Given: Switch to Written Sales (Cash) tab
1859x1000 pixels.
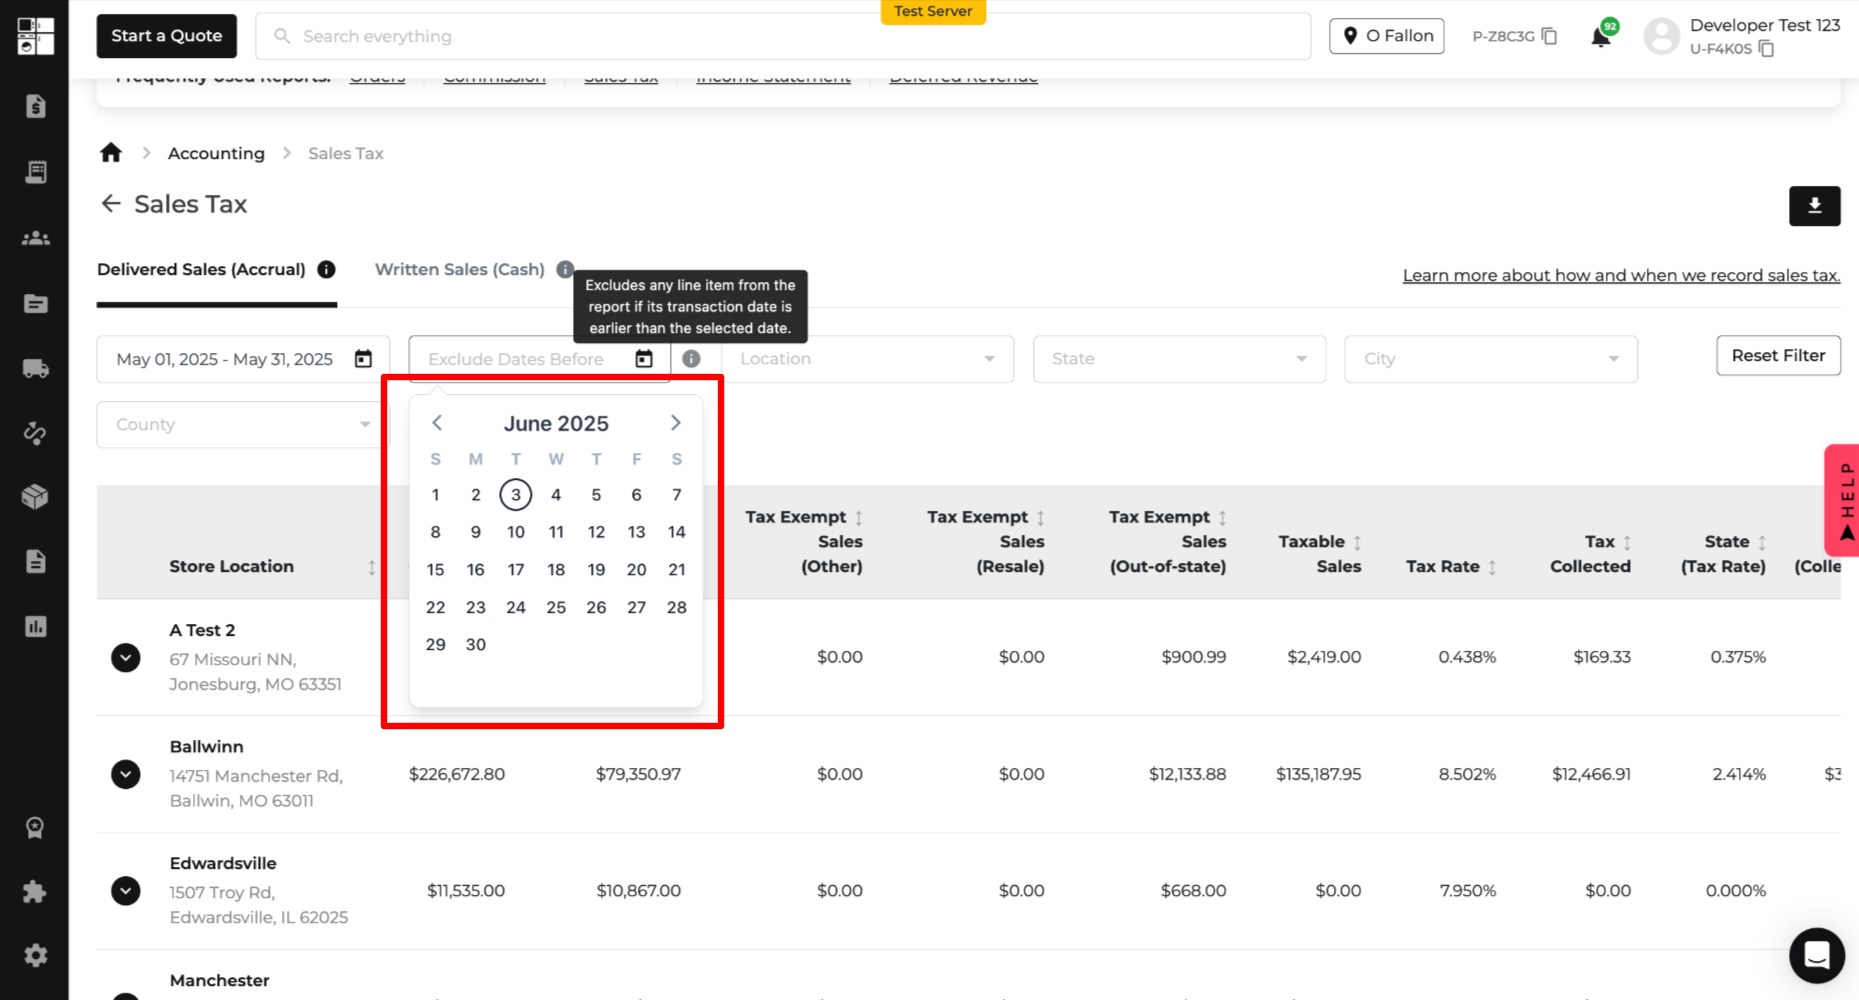Looking at the screenshot, I should point(459,269).
